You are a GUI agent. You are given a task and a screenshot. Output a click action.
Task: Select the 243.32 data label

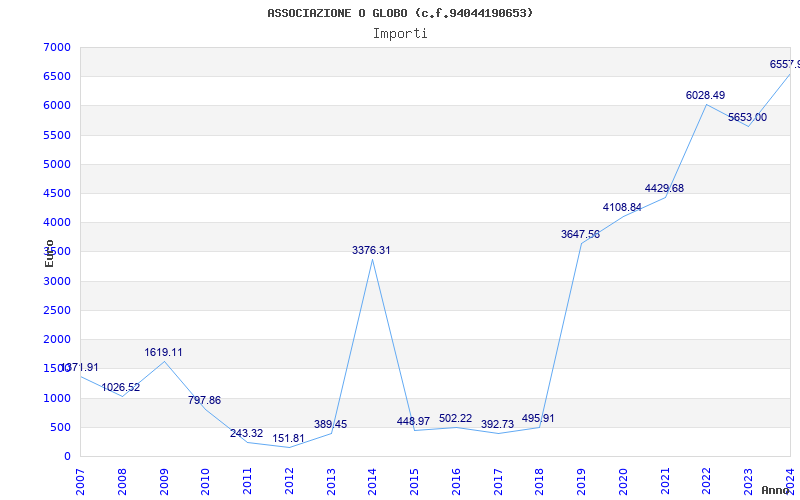click(246, 433)
